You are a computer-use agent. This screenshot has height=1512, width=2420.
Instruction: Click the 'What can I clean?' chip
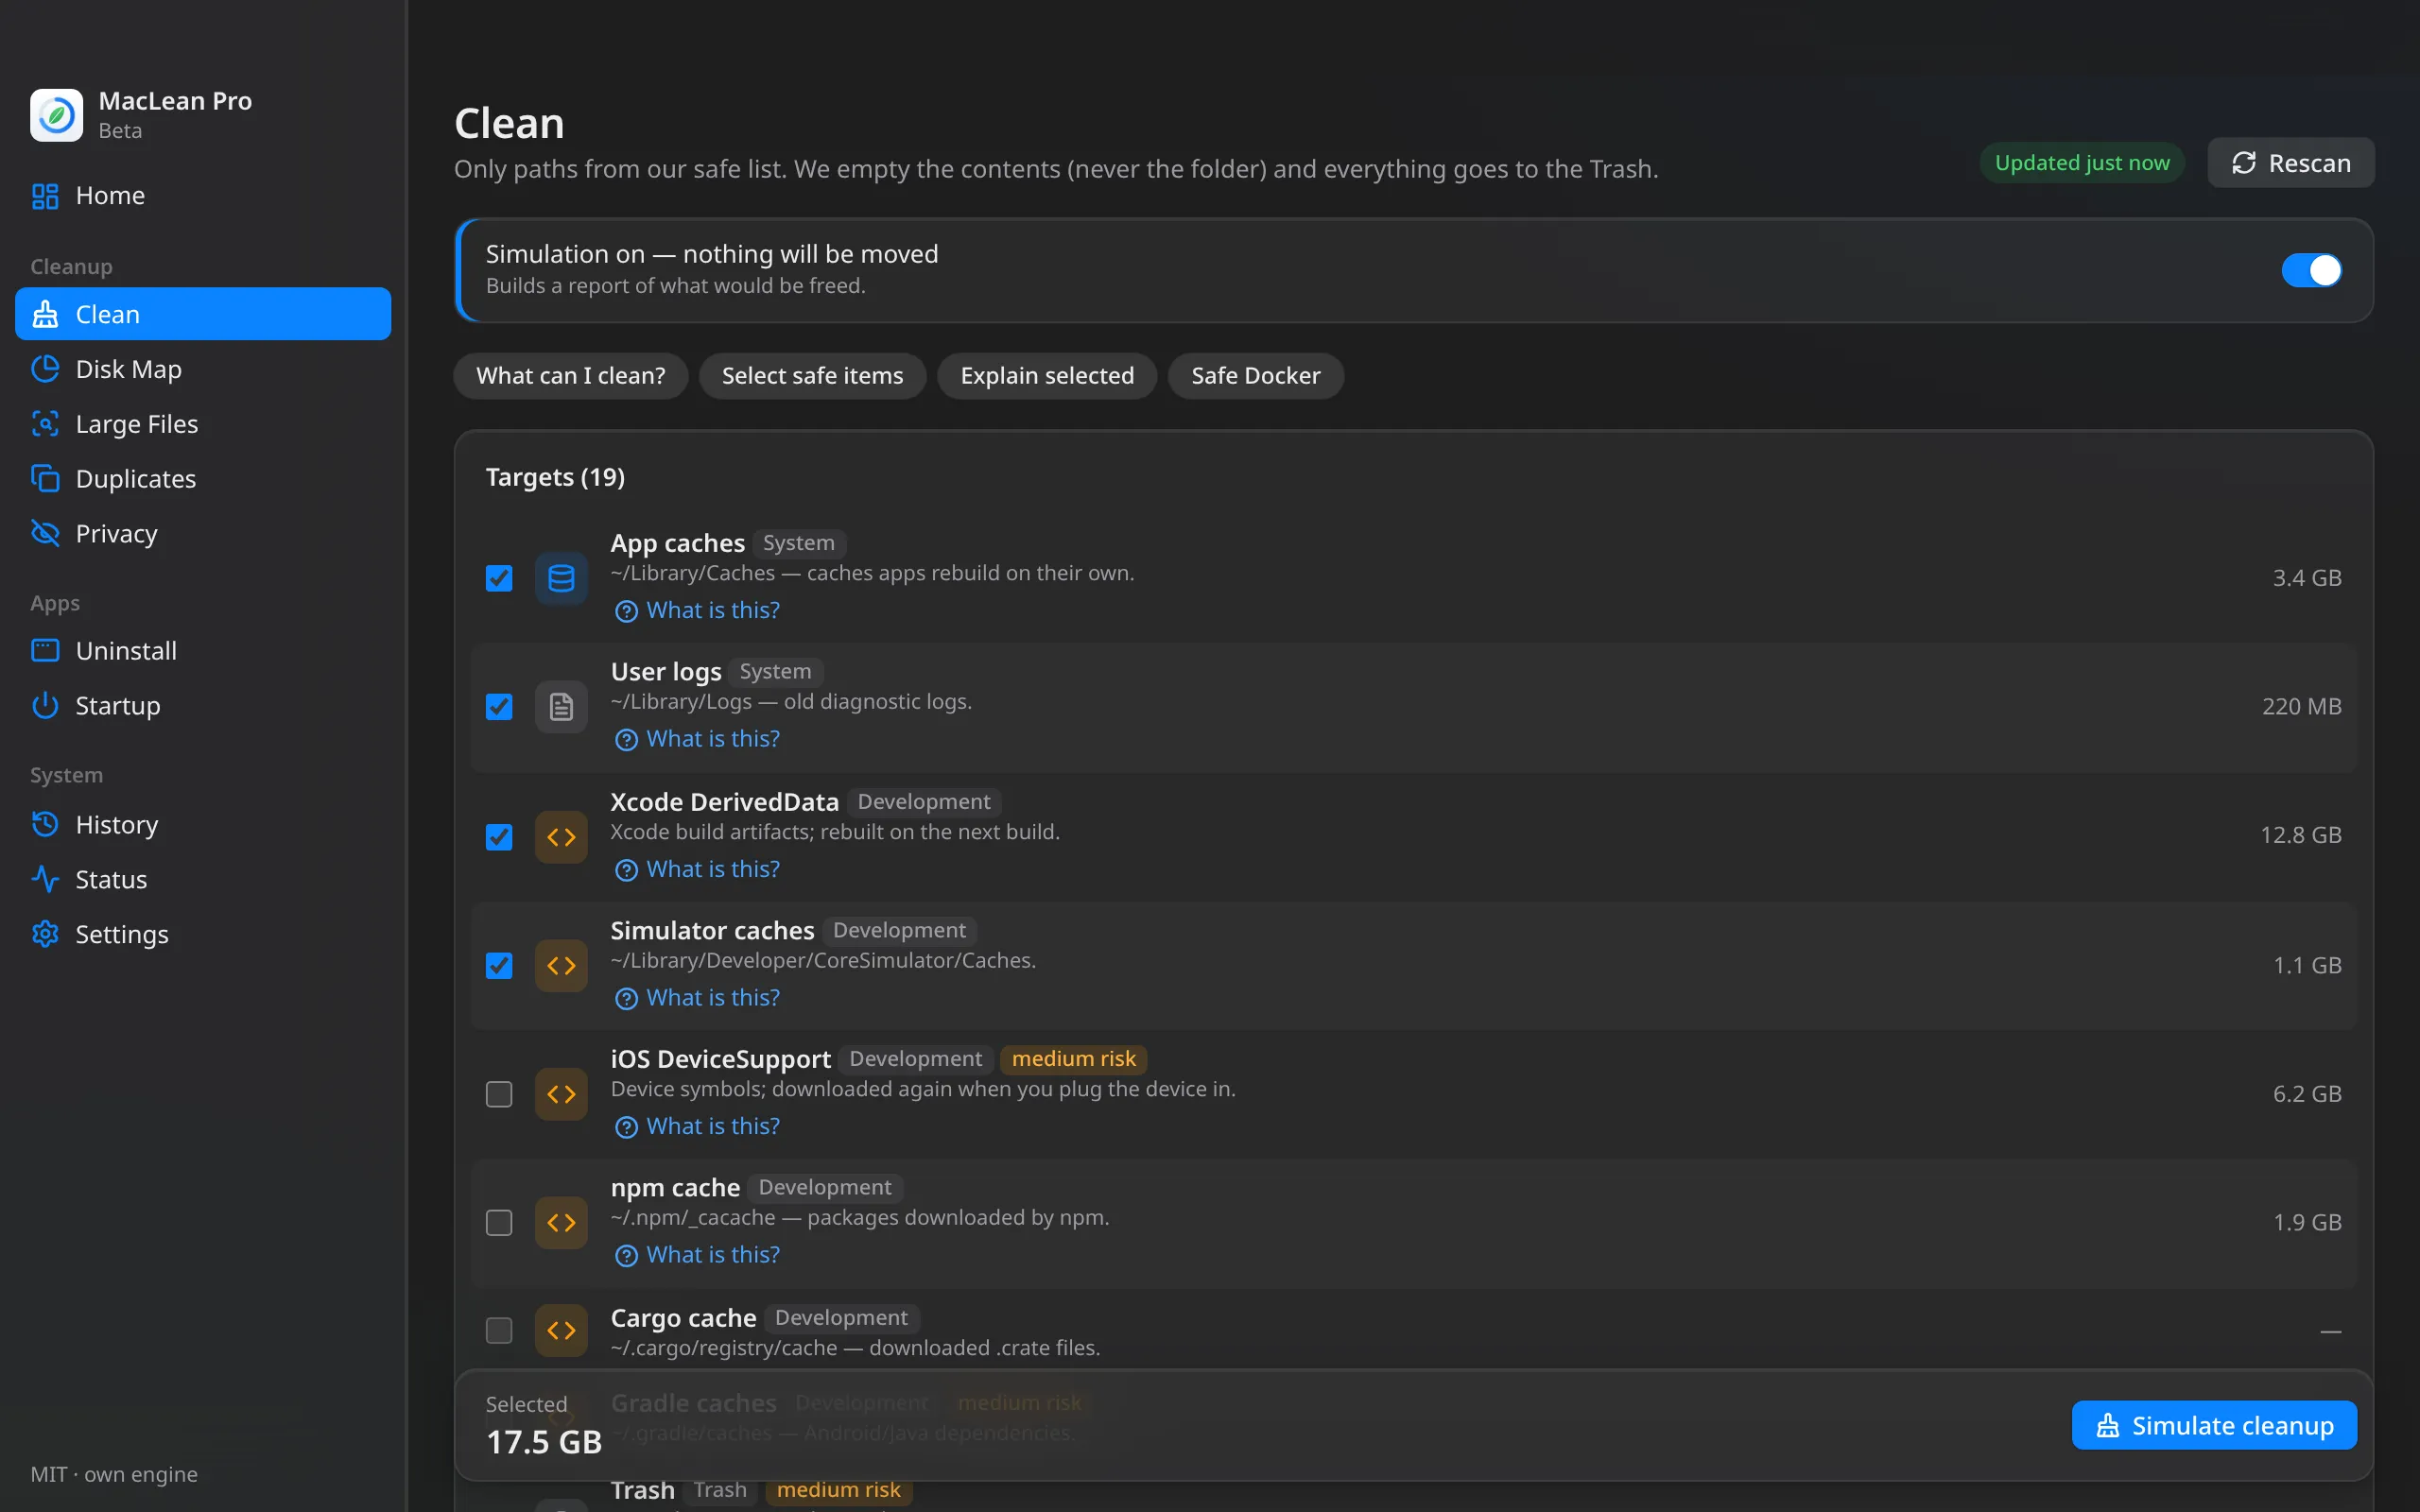[x=570, y=376]
